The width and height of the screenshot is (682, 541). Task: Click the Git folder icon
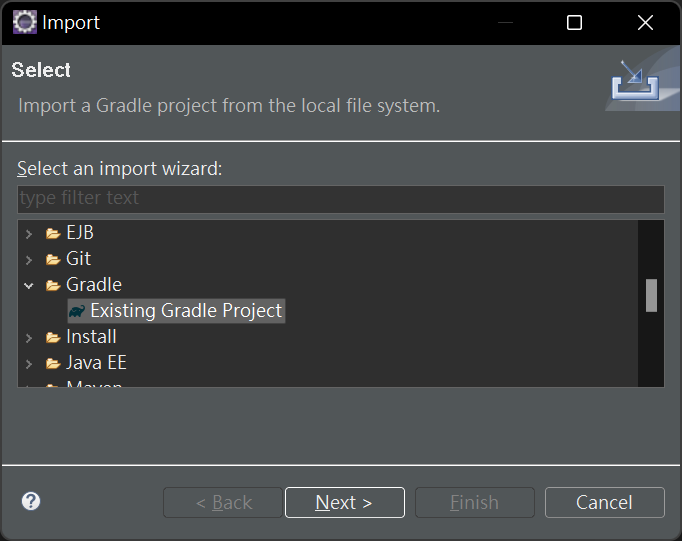(53, 259)
